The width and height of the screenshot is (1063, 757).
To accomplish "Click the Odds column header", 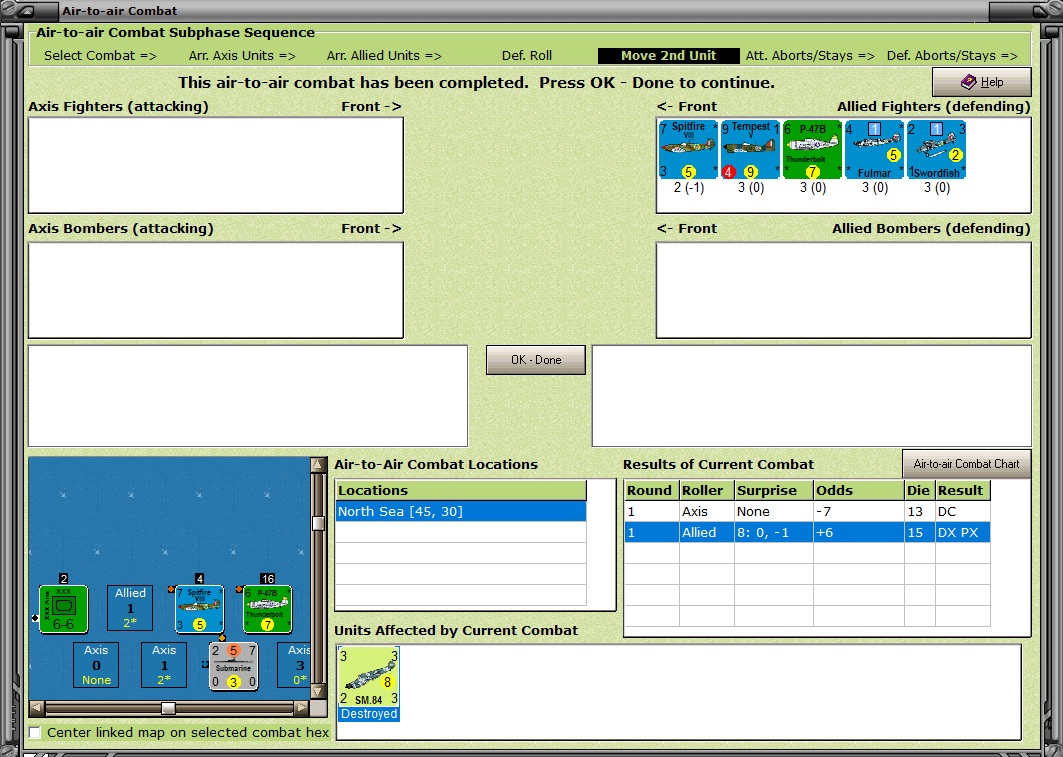I will (x=858, y=491).
